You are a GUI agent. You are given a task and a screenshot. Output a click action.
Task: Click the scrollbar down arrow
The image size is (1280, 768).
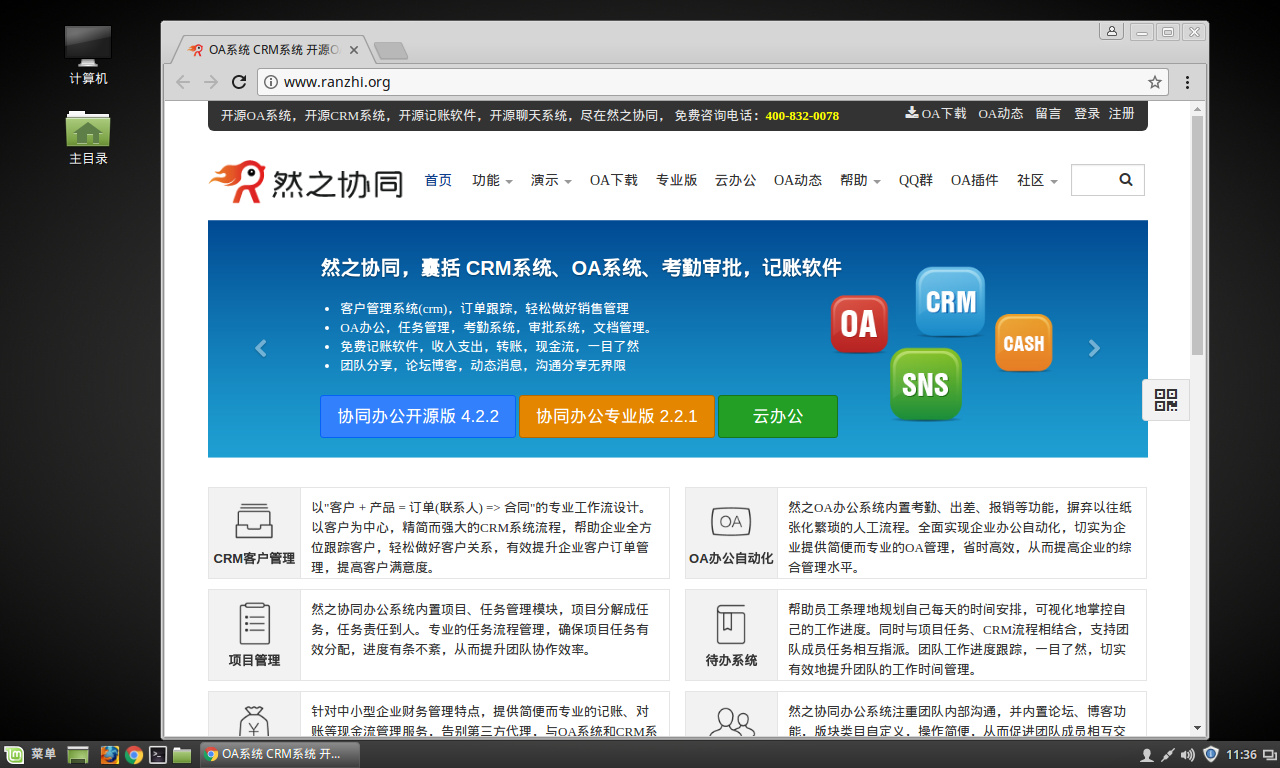[x=1198, y=729]
